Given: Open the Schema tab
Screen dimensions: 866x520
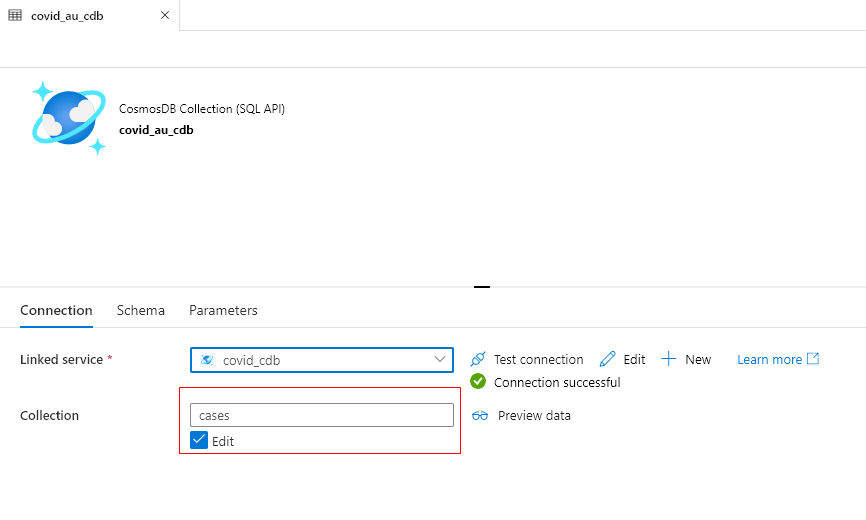Looking at the screenshot, I should click(141, 310).
